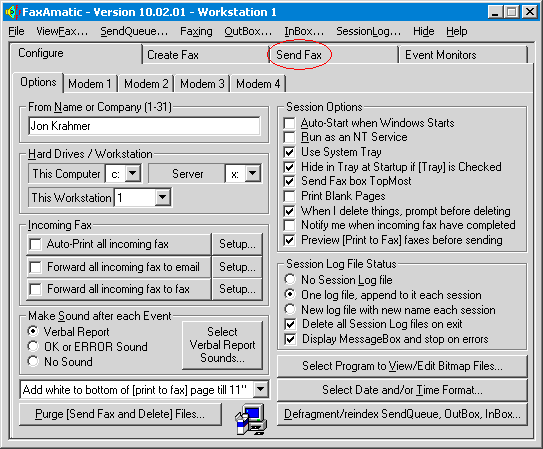
Task: Open the ViewFax menu
Action: click(62, 31)
